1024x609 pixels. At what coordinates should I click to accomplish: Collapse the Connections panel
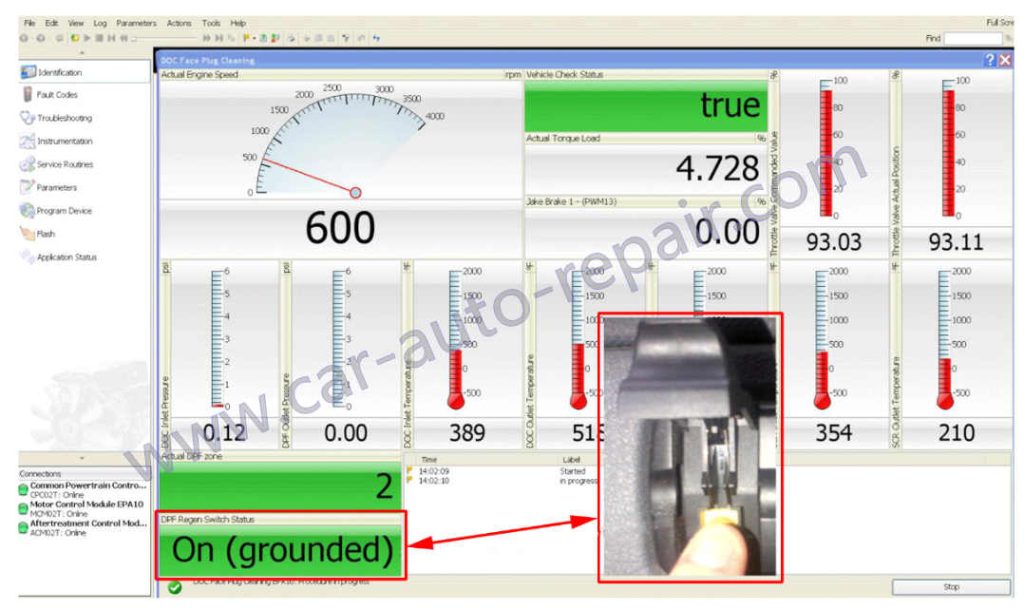(x=81, y=457)
